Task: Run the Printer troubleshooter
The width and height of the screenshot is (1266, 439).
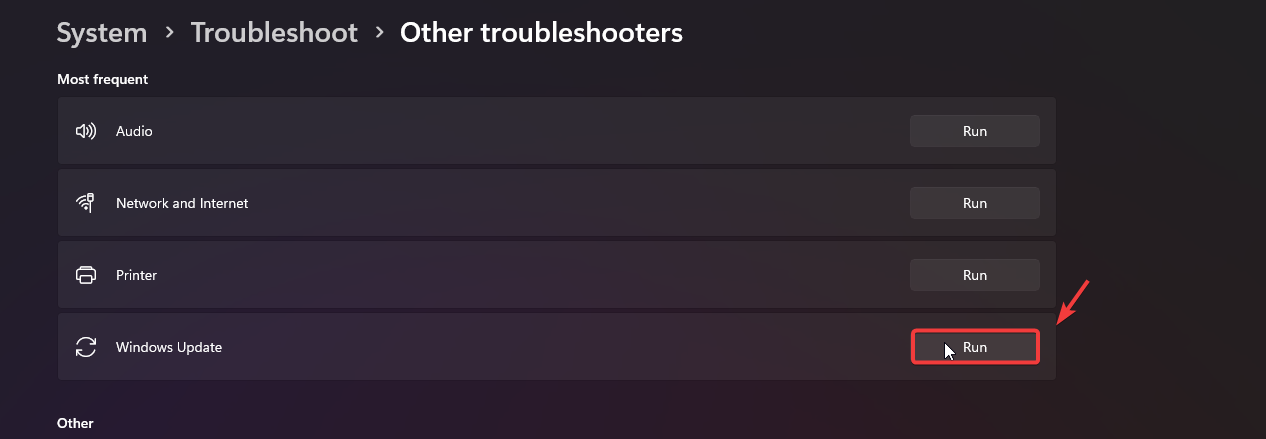Action: pos(974,275)
